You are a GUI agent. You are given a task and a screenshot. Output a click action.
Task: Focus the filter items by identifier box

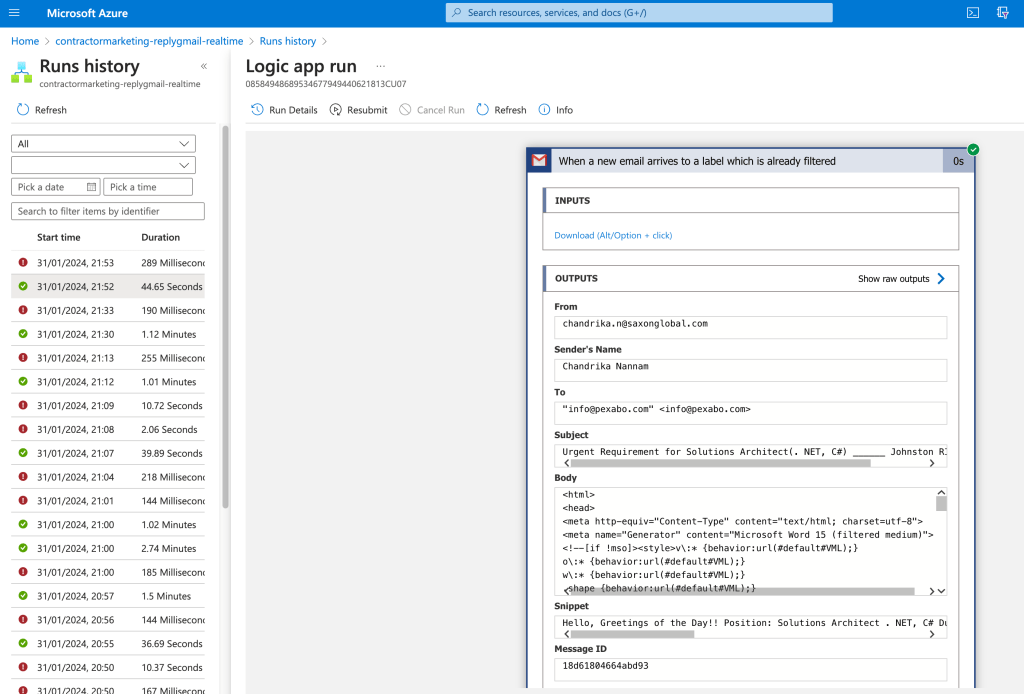click(108, 211)
